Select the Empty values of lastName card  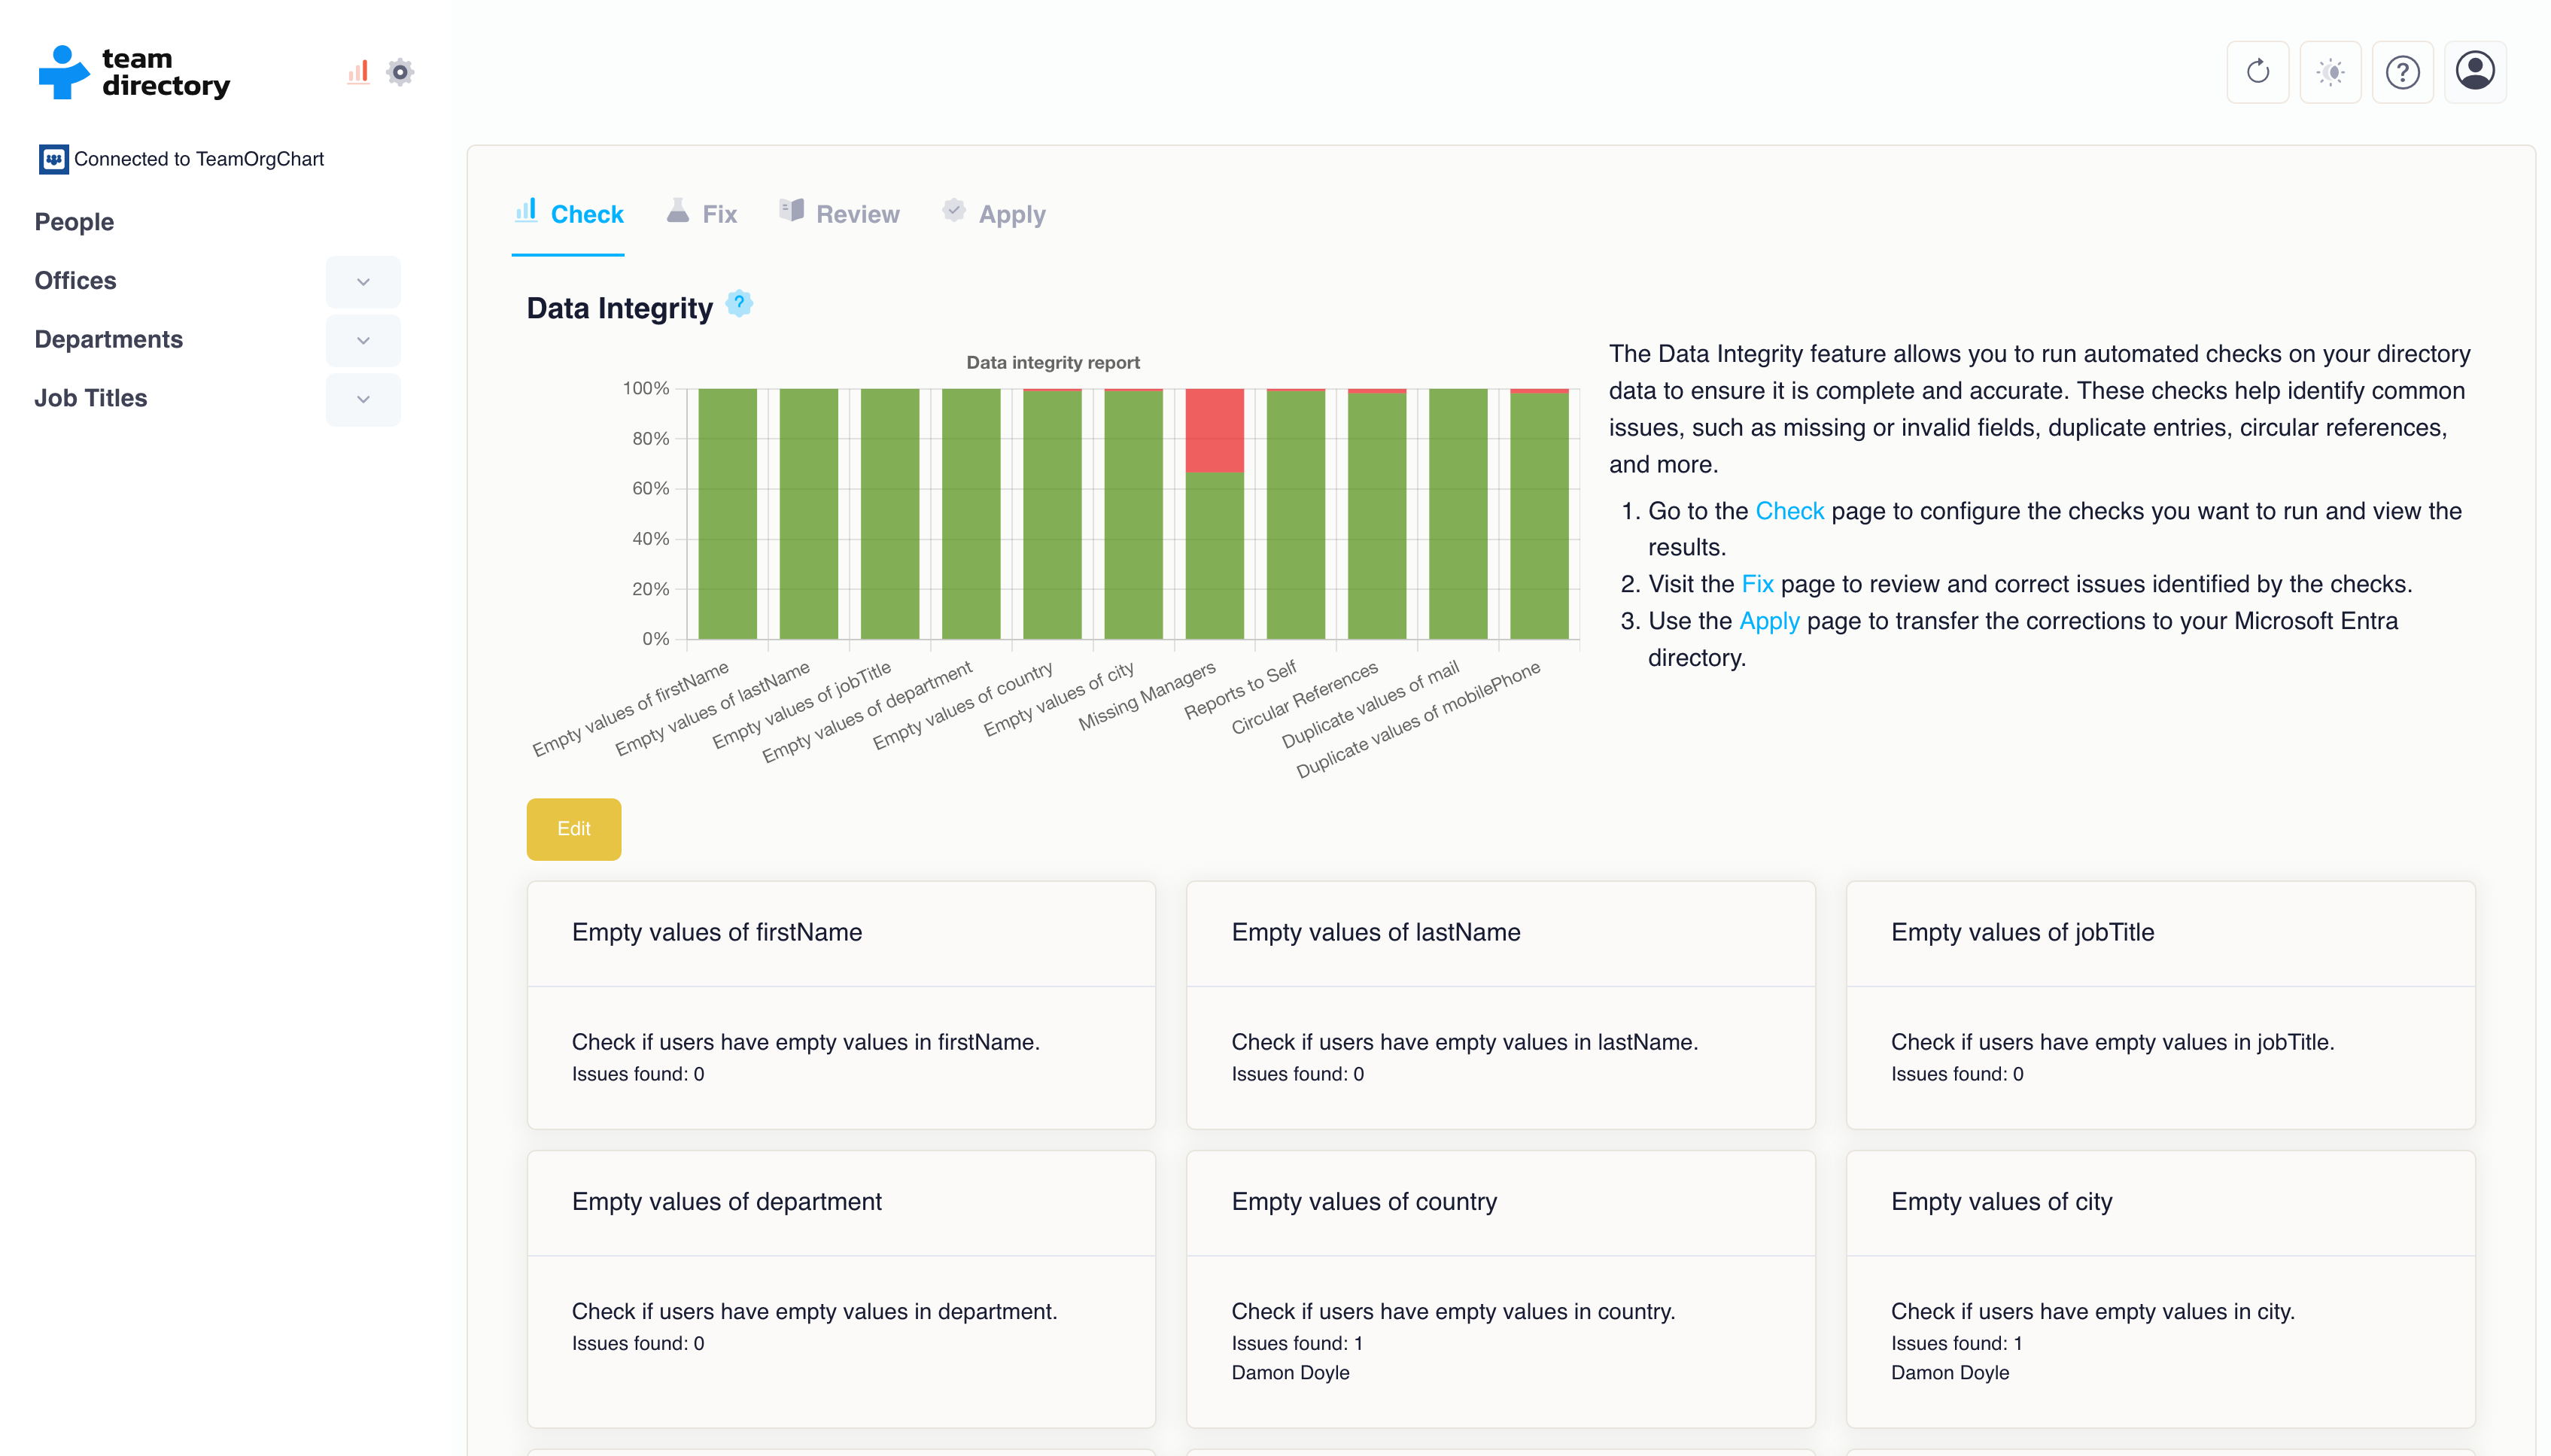[x=1500, y=1006]
